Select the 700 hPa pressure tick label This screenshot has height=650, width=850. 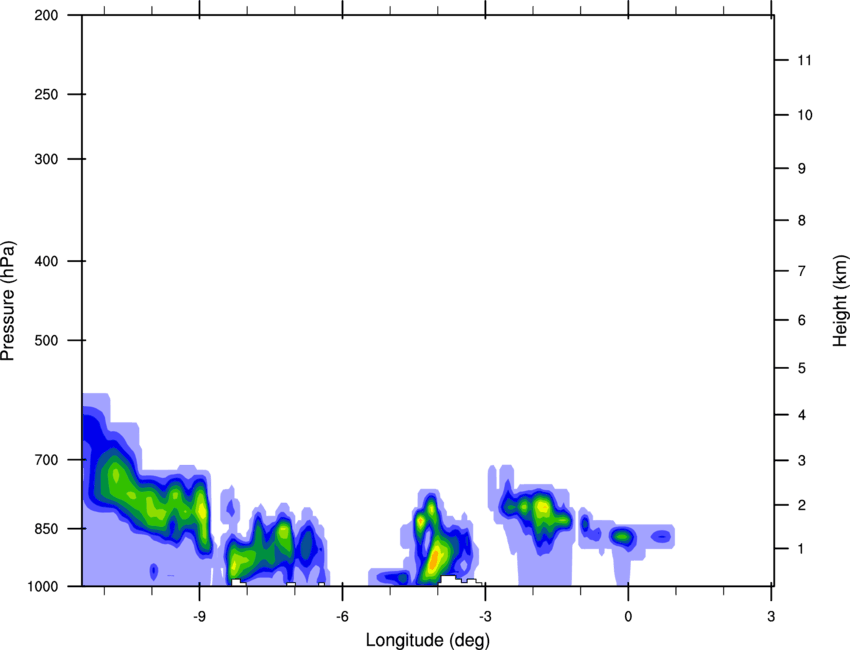pos(47,460)
